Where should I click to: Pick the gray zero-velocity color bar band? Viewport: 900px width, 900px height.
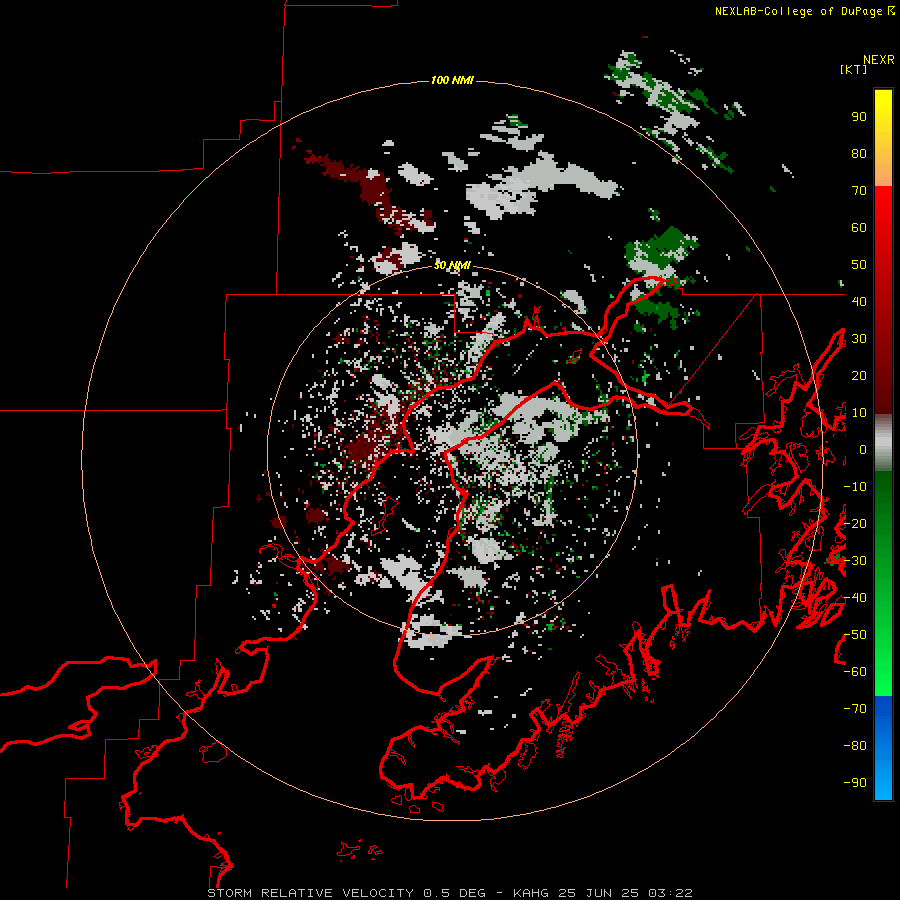(x=883, y=443)
